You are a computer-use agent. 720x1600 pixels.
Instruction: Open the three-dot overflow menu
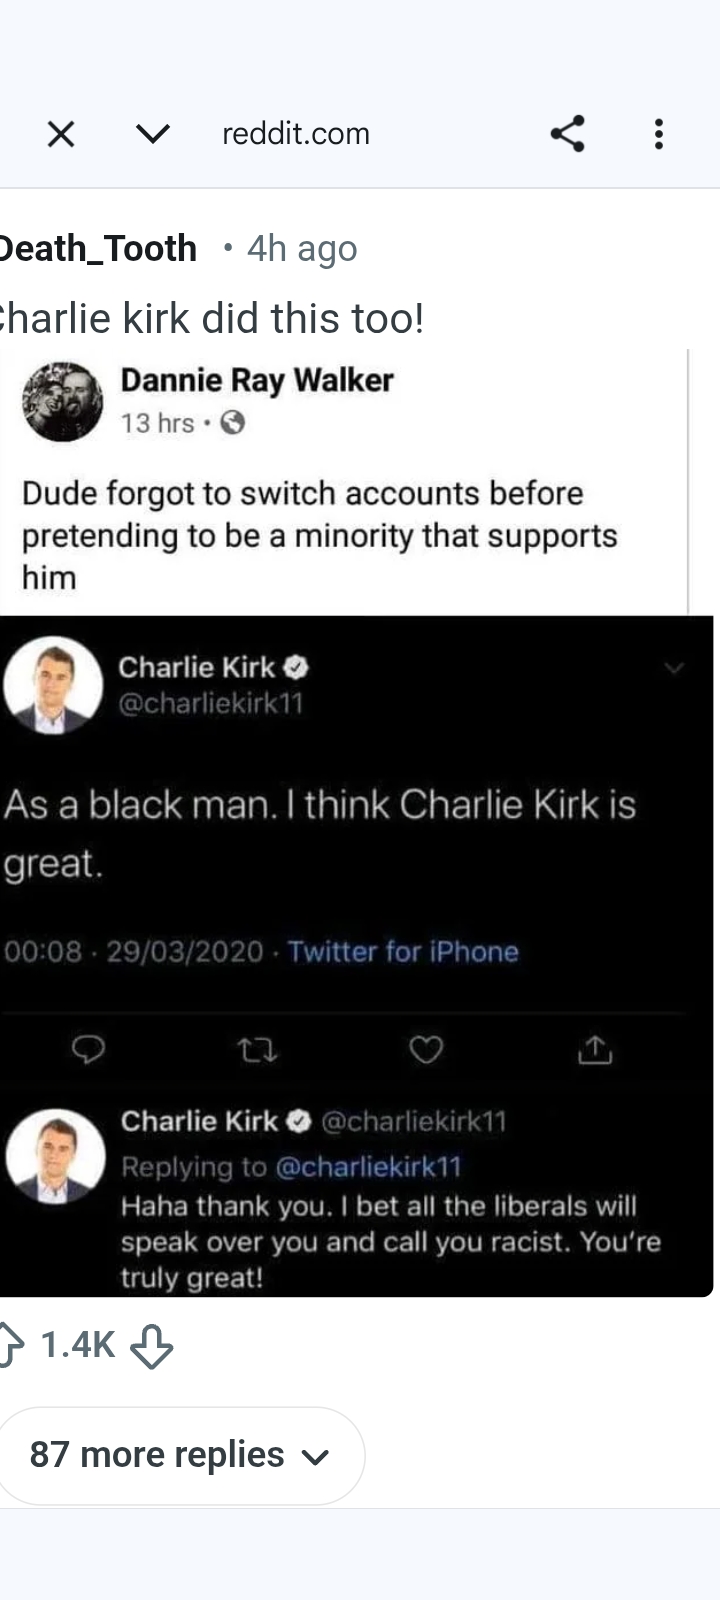(x=658, y=134)
